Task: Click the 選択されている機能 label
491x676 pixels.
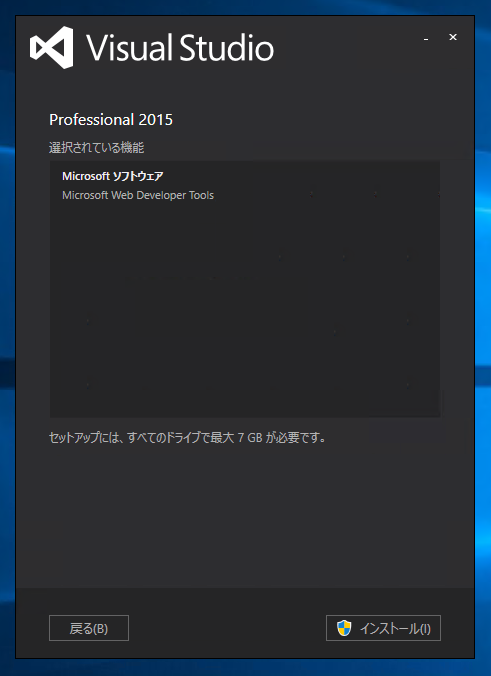Action: point(97,148)
